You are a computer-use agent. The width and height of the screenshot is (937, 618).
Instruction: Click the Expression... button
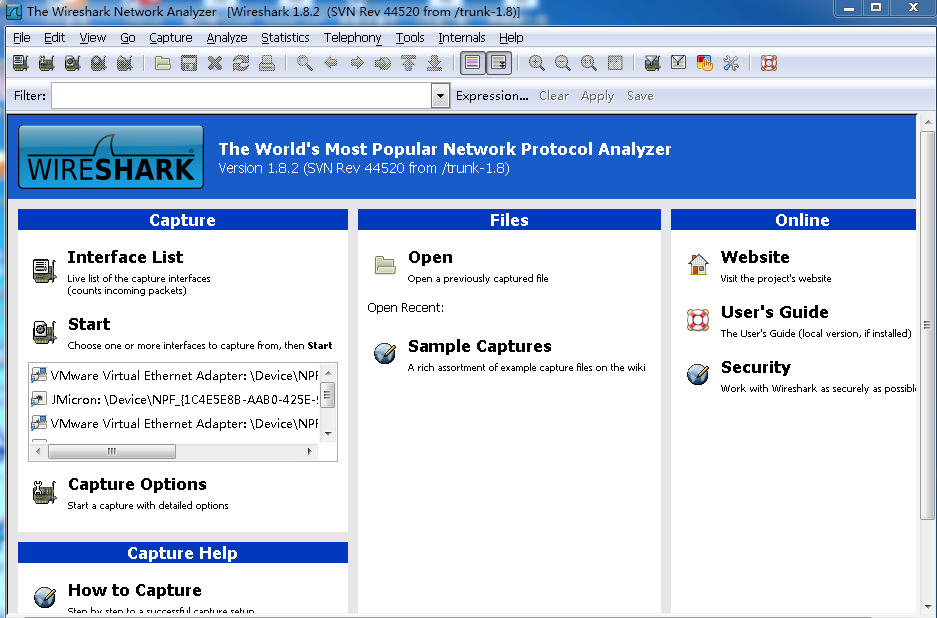pyautogui.click(x=492, y=96)
